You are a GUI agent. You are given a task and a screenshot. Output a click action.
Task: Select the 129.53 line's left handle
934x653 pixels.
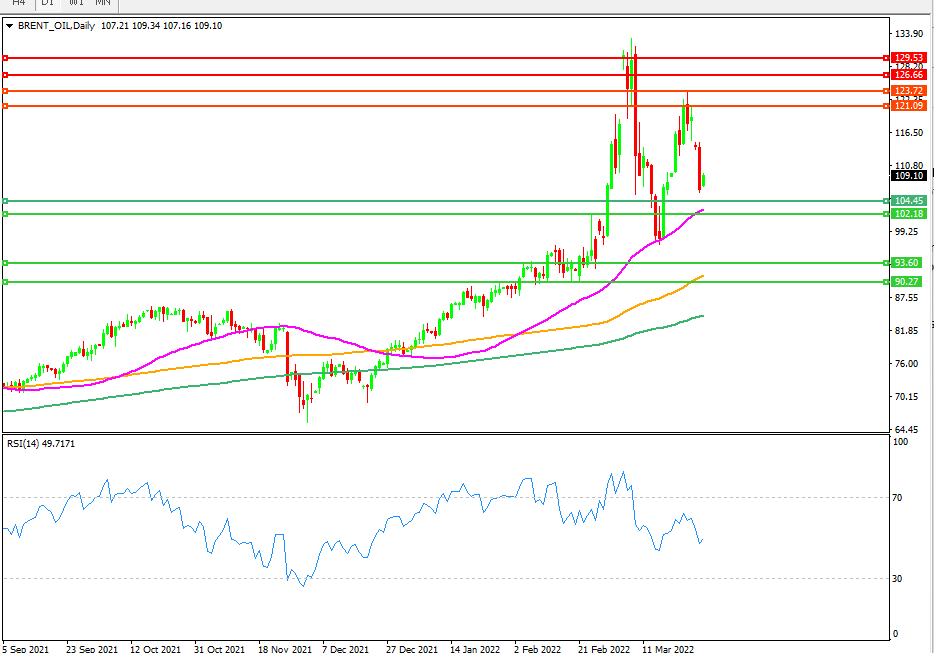pos(5,58)
